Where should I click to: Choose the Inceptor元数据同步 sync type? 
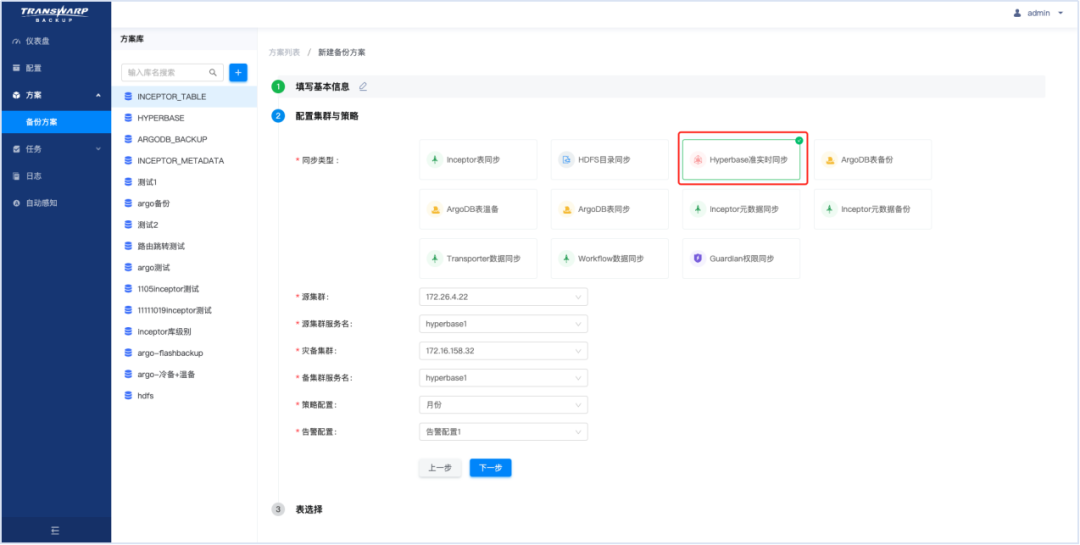(741, 209)
